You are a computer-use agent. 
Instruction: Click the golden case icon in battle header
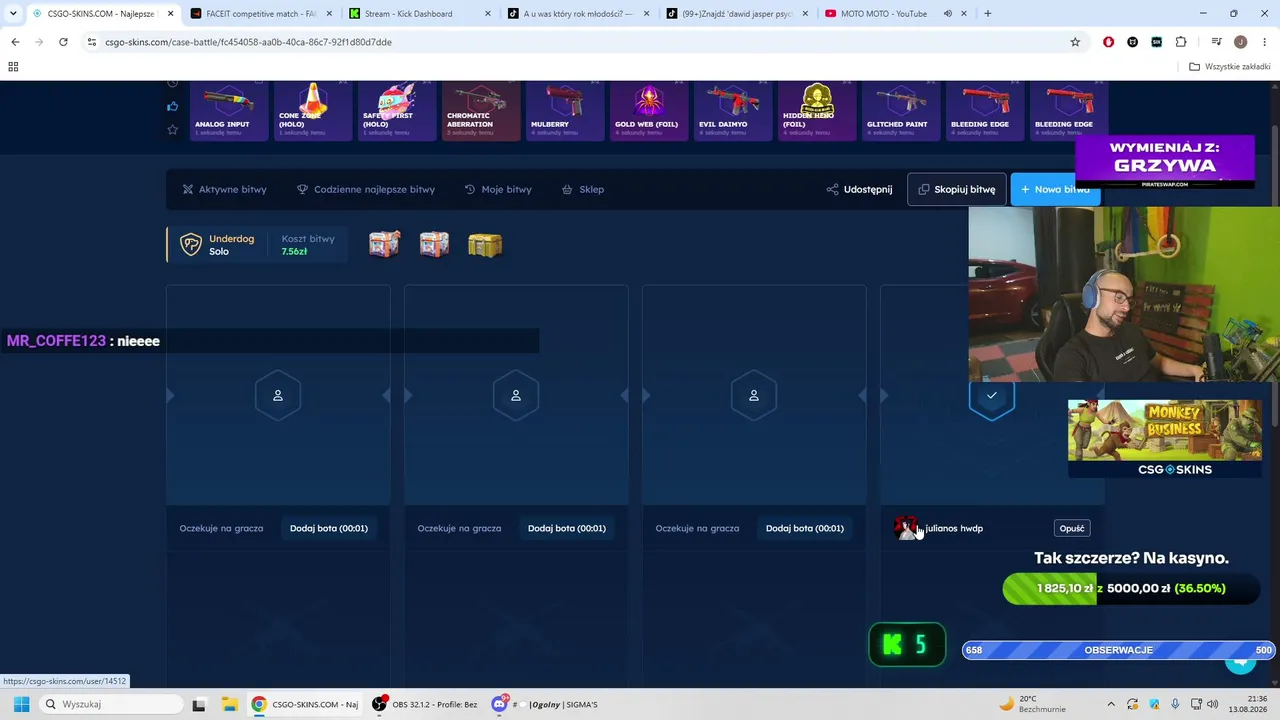coord(485,245)
